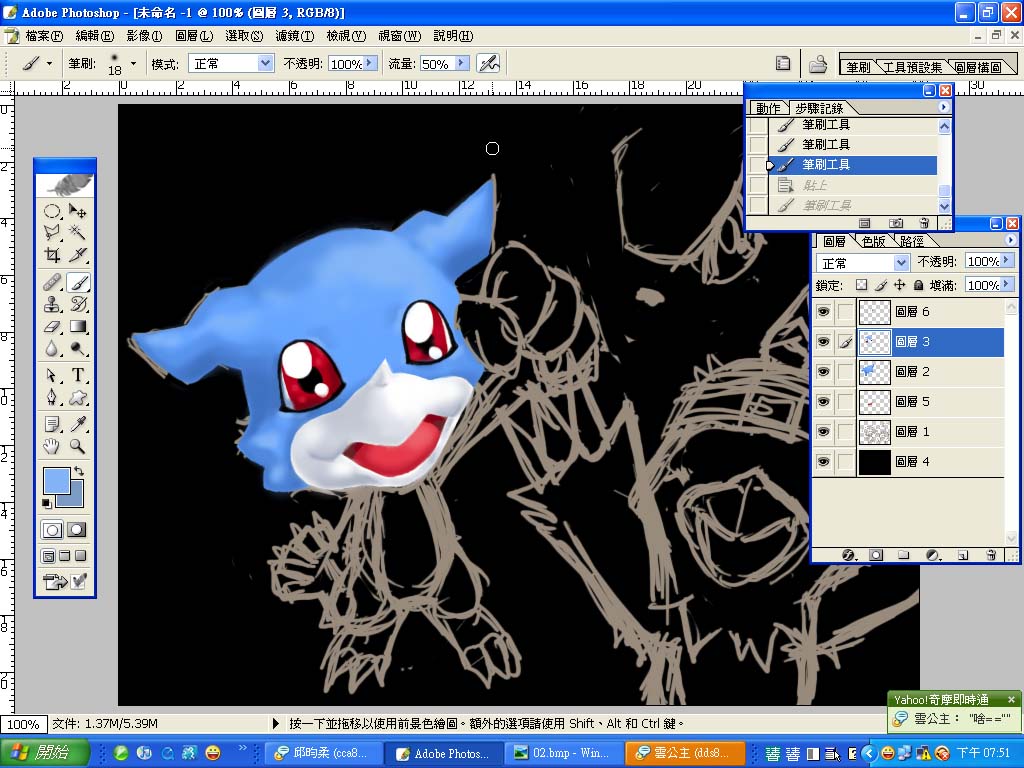Select the Eyedropper tool

[78, 424]
